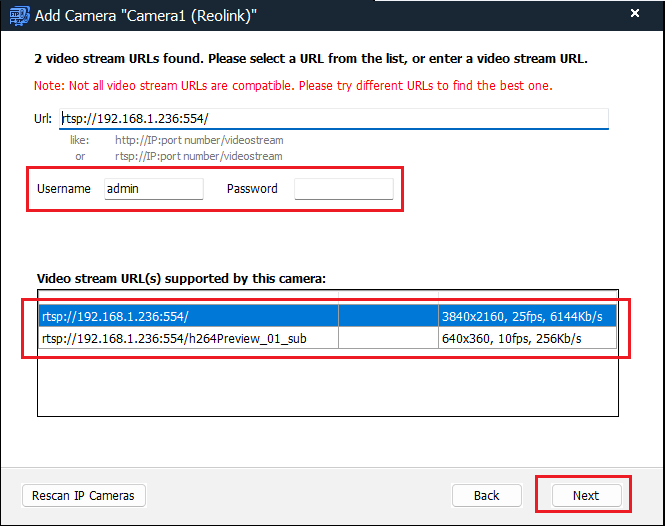Focus the Url input field
665x526 pixels.
click(334, 118)
